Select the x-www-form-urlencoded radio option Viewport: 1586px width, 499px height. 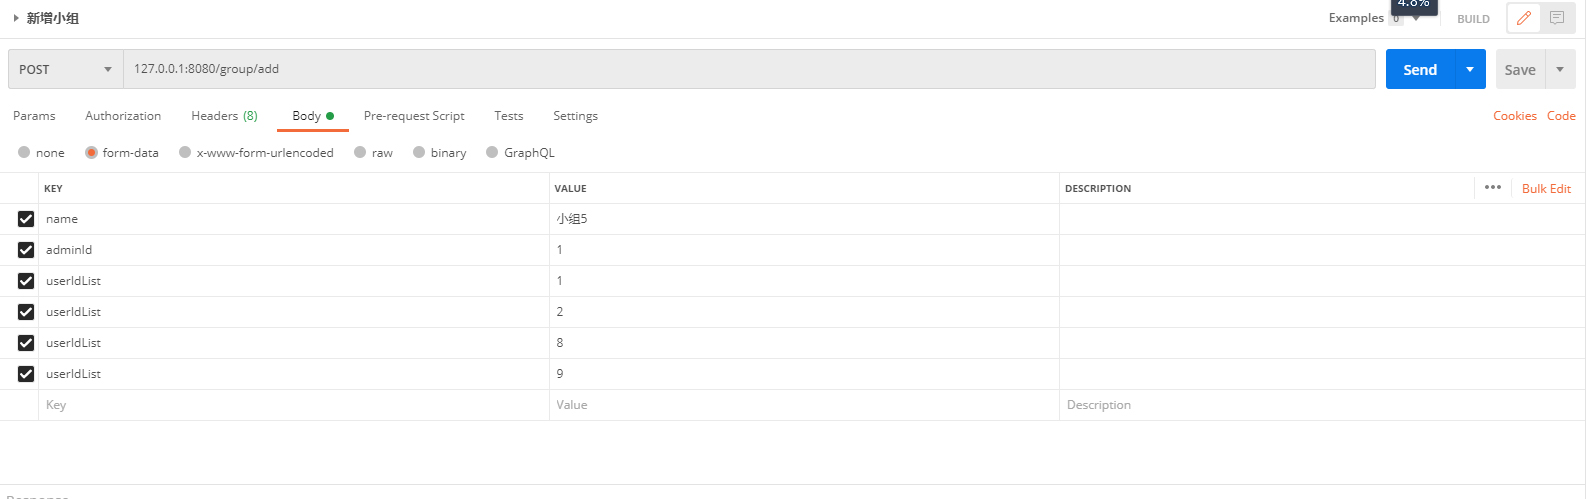185,153
